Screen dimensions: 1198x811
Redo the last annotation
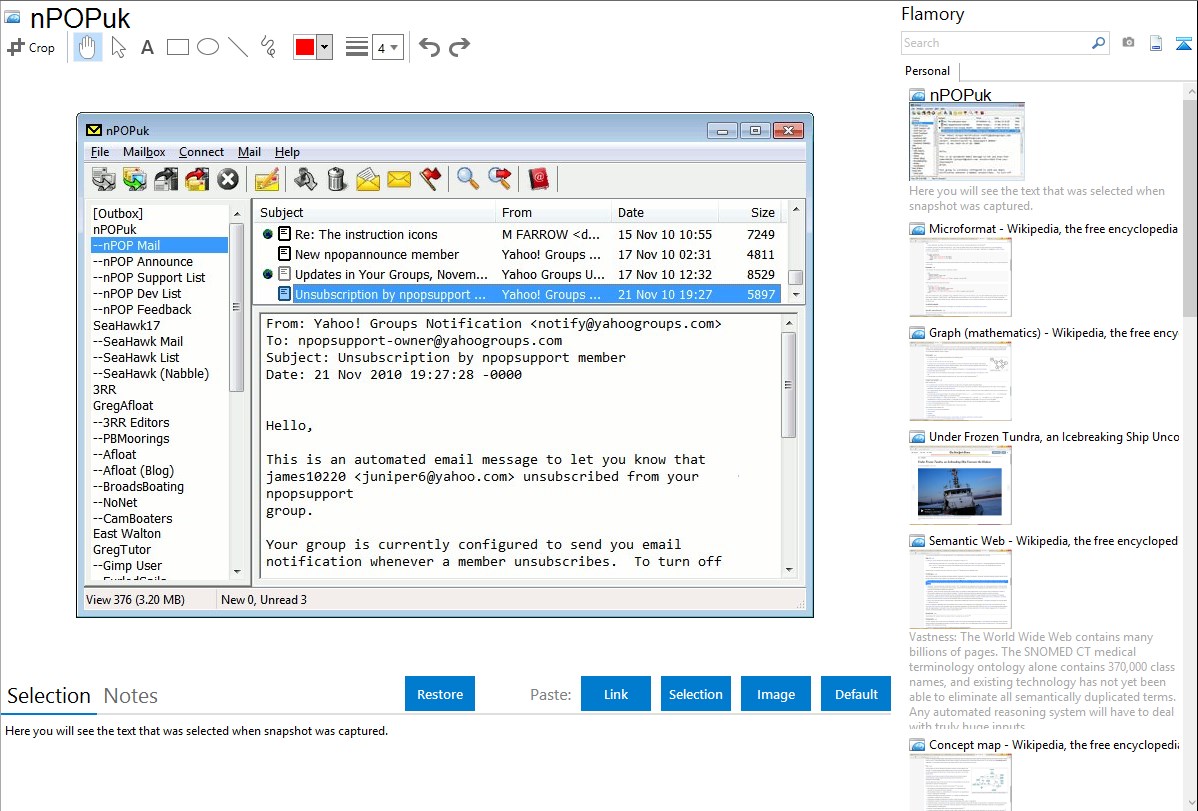(459, 47)
